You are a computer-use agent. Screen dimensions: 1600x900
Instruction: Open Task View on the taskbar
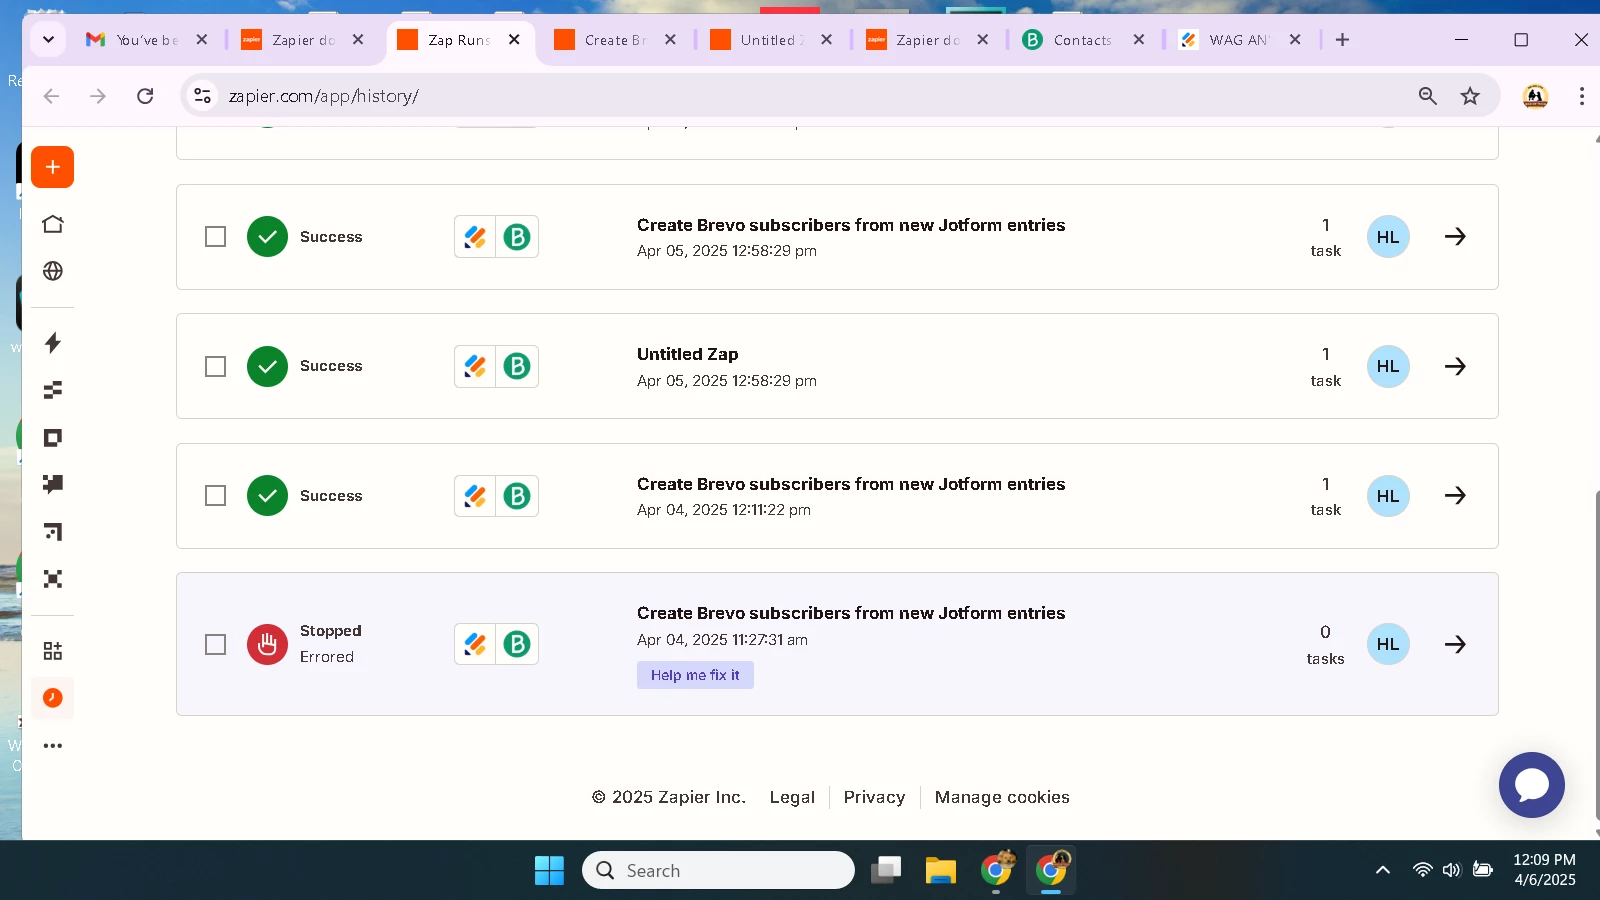point(886,870)
